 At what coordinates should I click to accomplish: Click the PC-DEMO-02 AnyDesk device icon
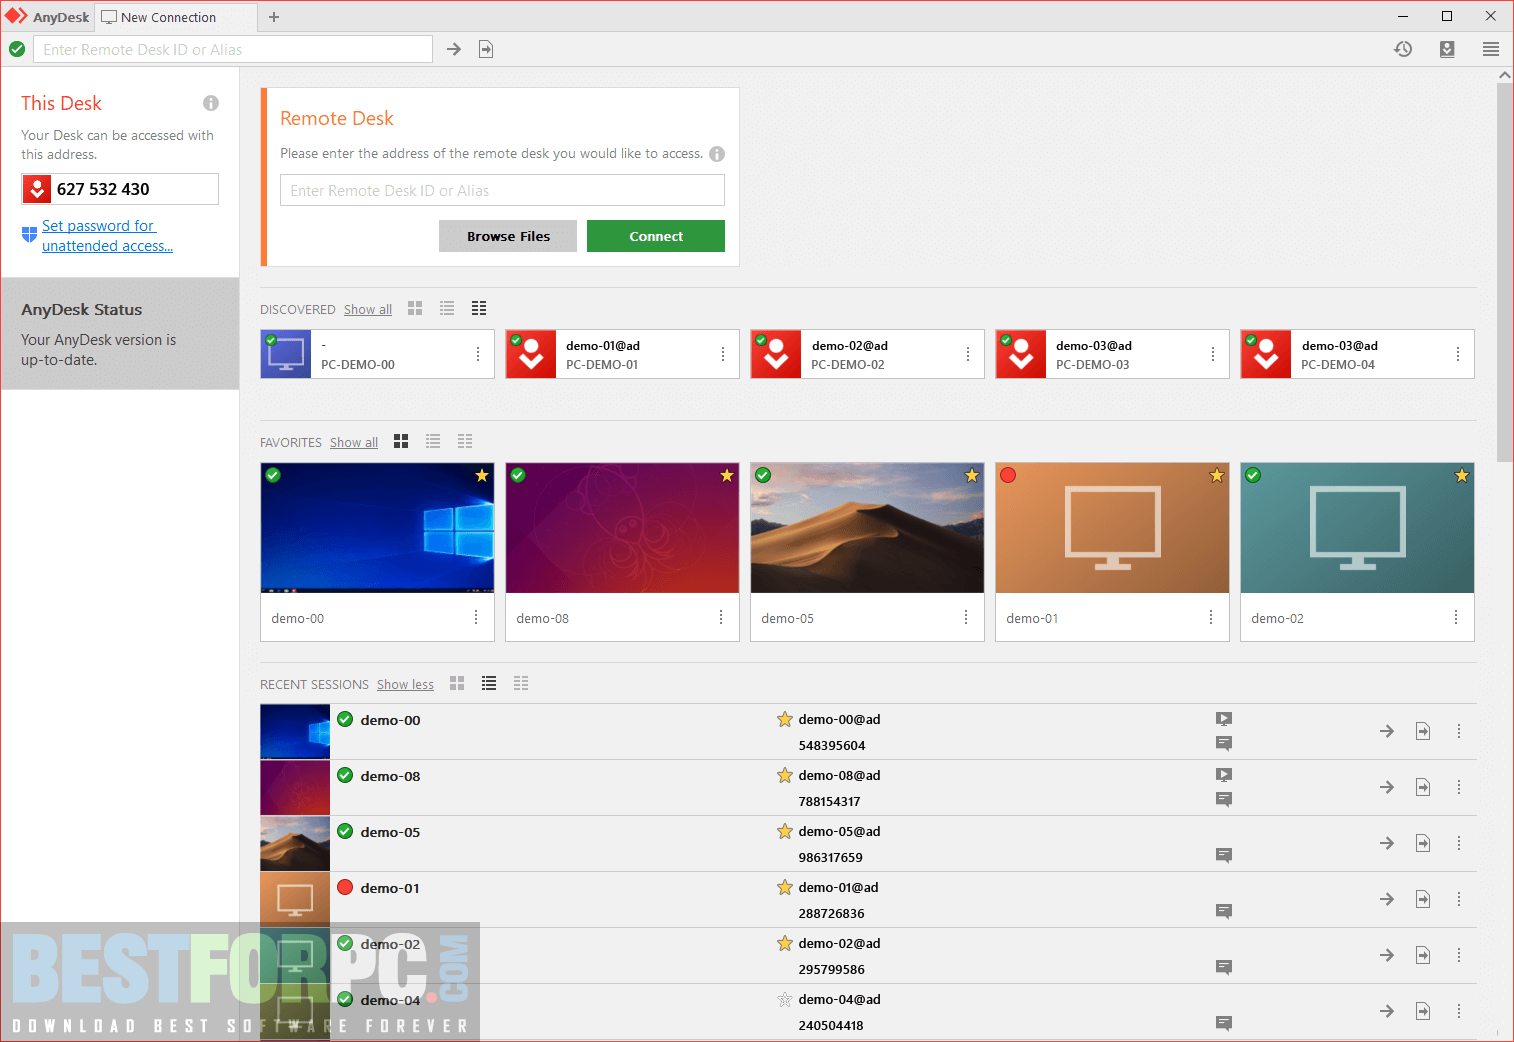[x=776, y=354]
